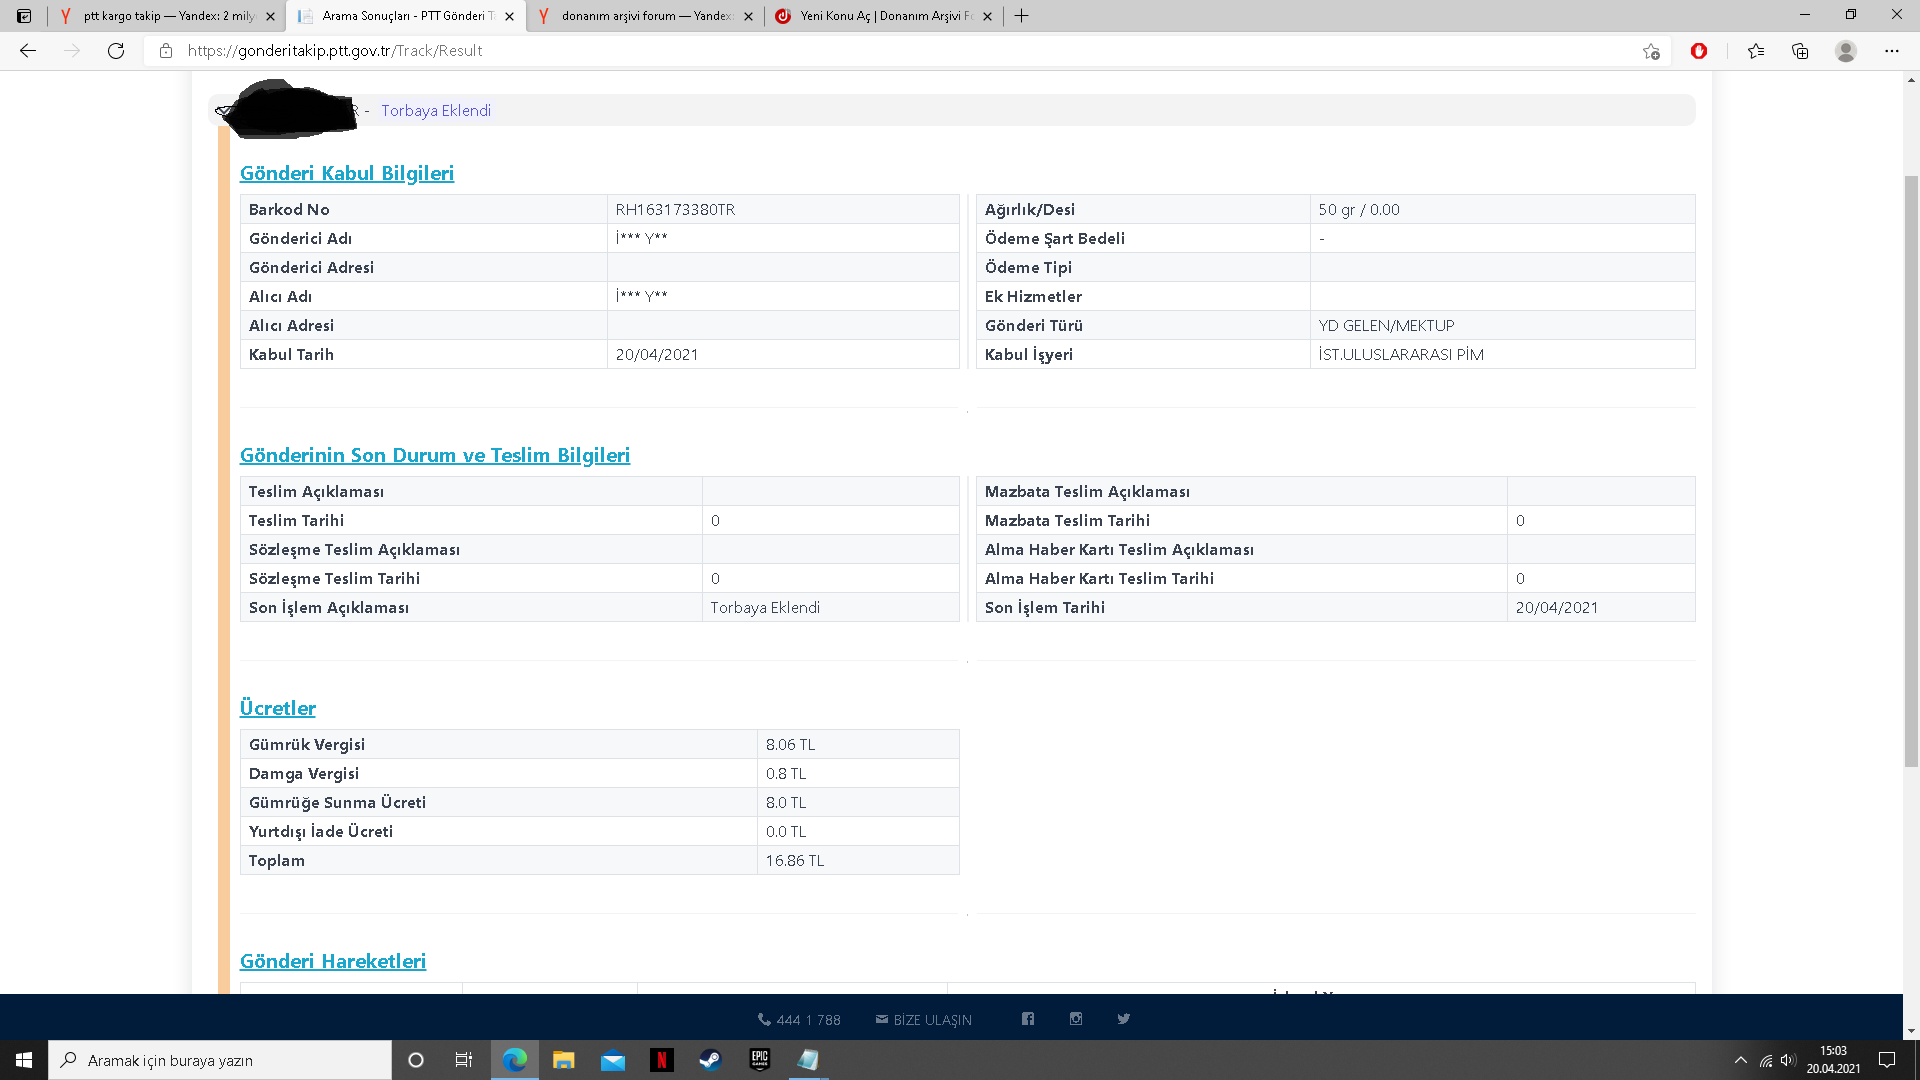Click the back navigation arrow
The image size is (1920, 1080).
pyautogui.click(x=28, y=51)
